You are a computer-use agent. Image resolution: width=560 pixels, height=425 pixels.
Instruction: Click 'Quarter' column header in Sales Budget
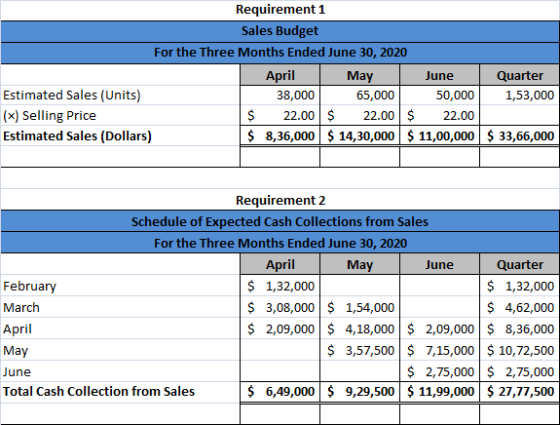(519, 75)
